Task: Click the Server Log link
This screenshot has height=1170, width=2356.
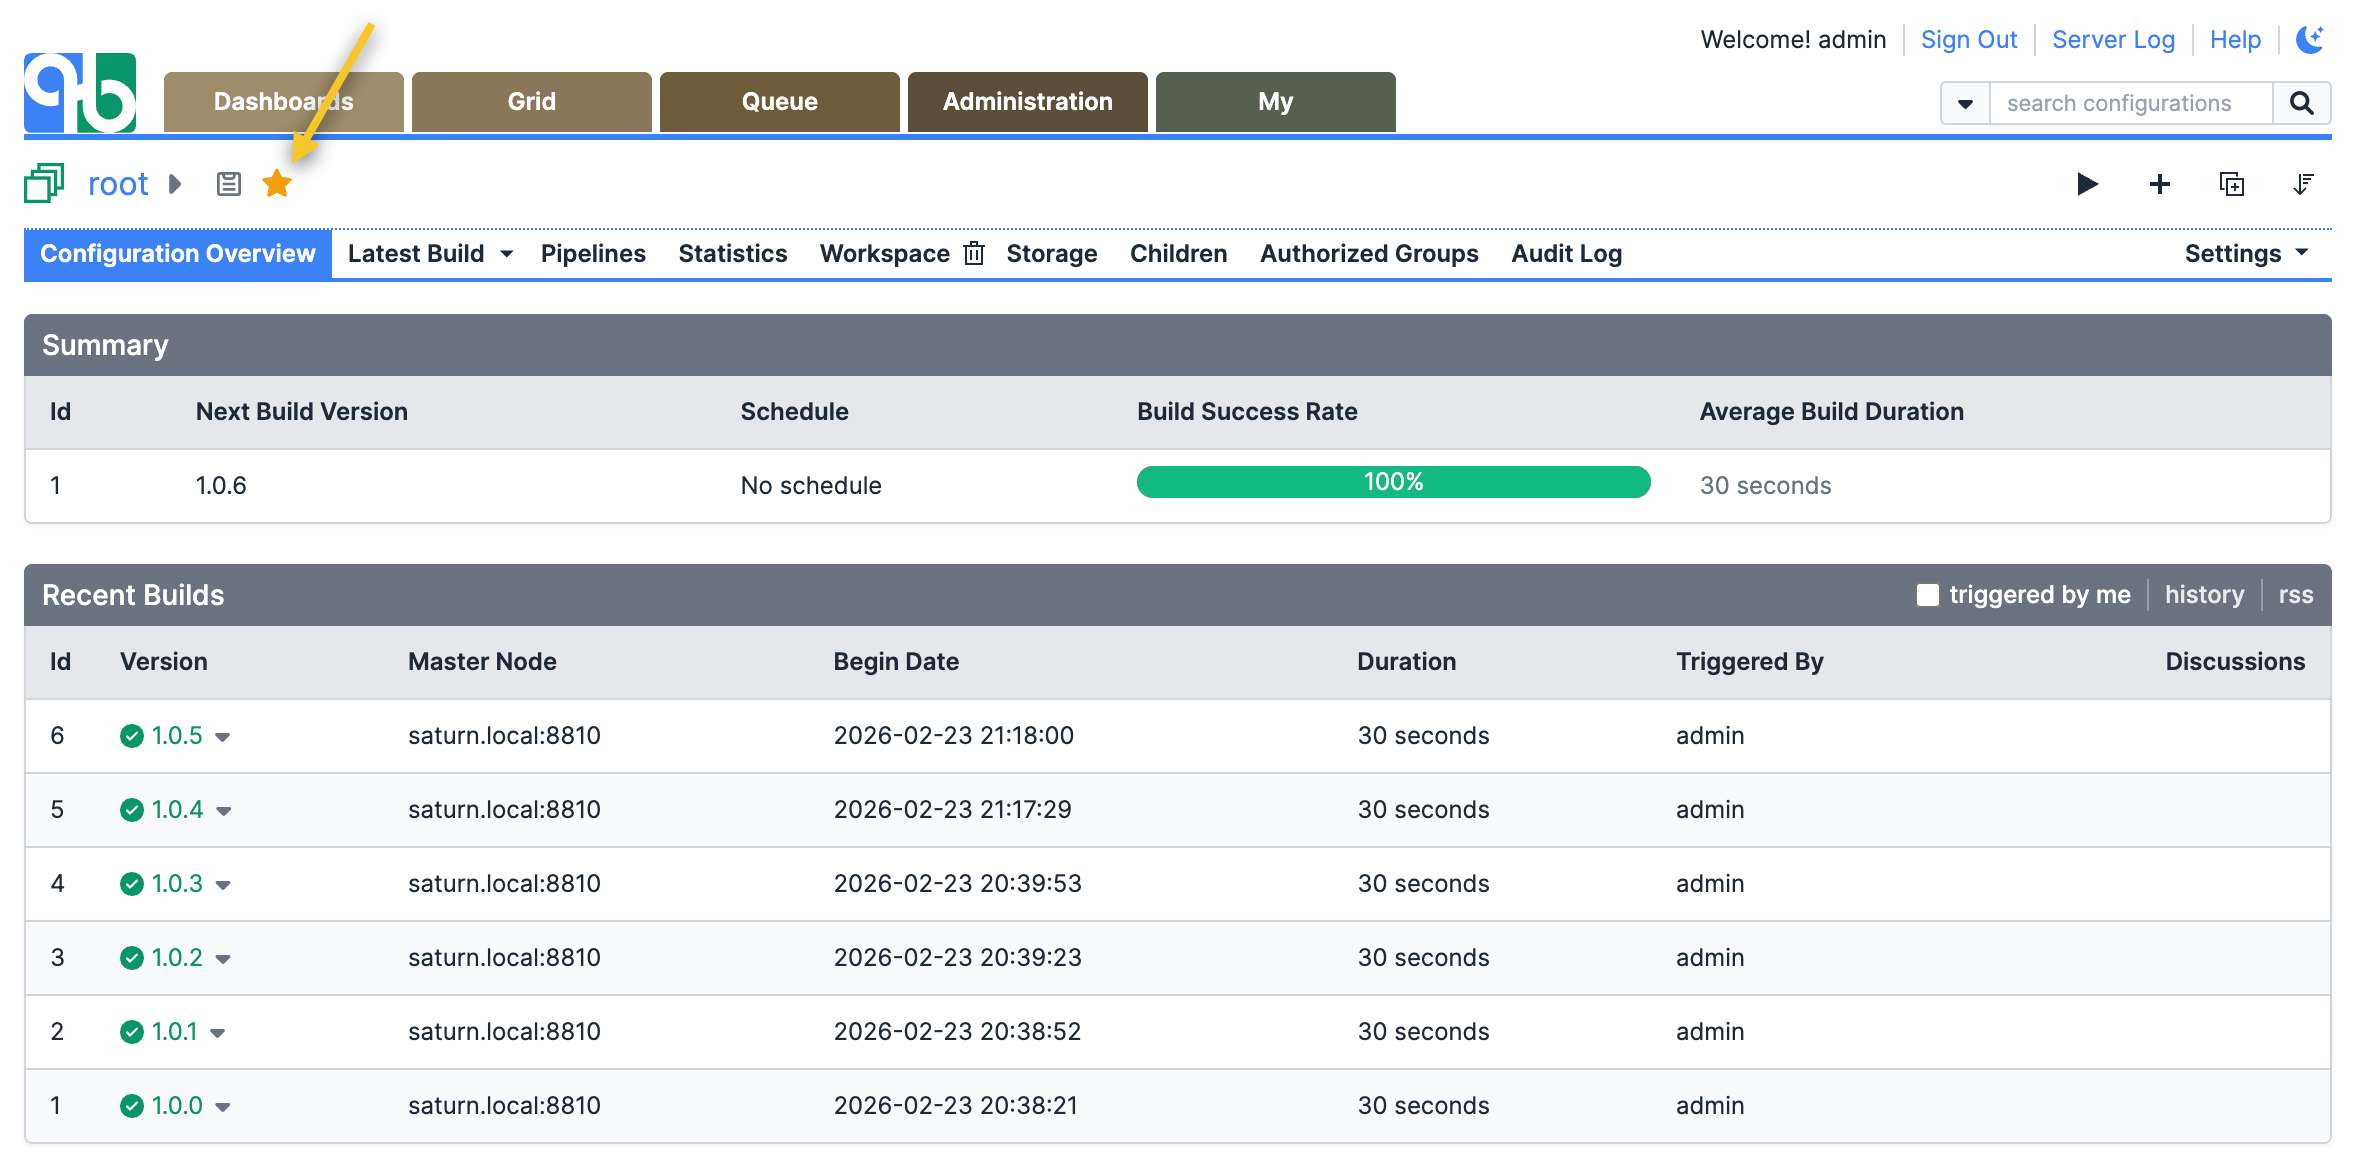Action: pyautogui.click(x=2113, y=40)
